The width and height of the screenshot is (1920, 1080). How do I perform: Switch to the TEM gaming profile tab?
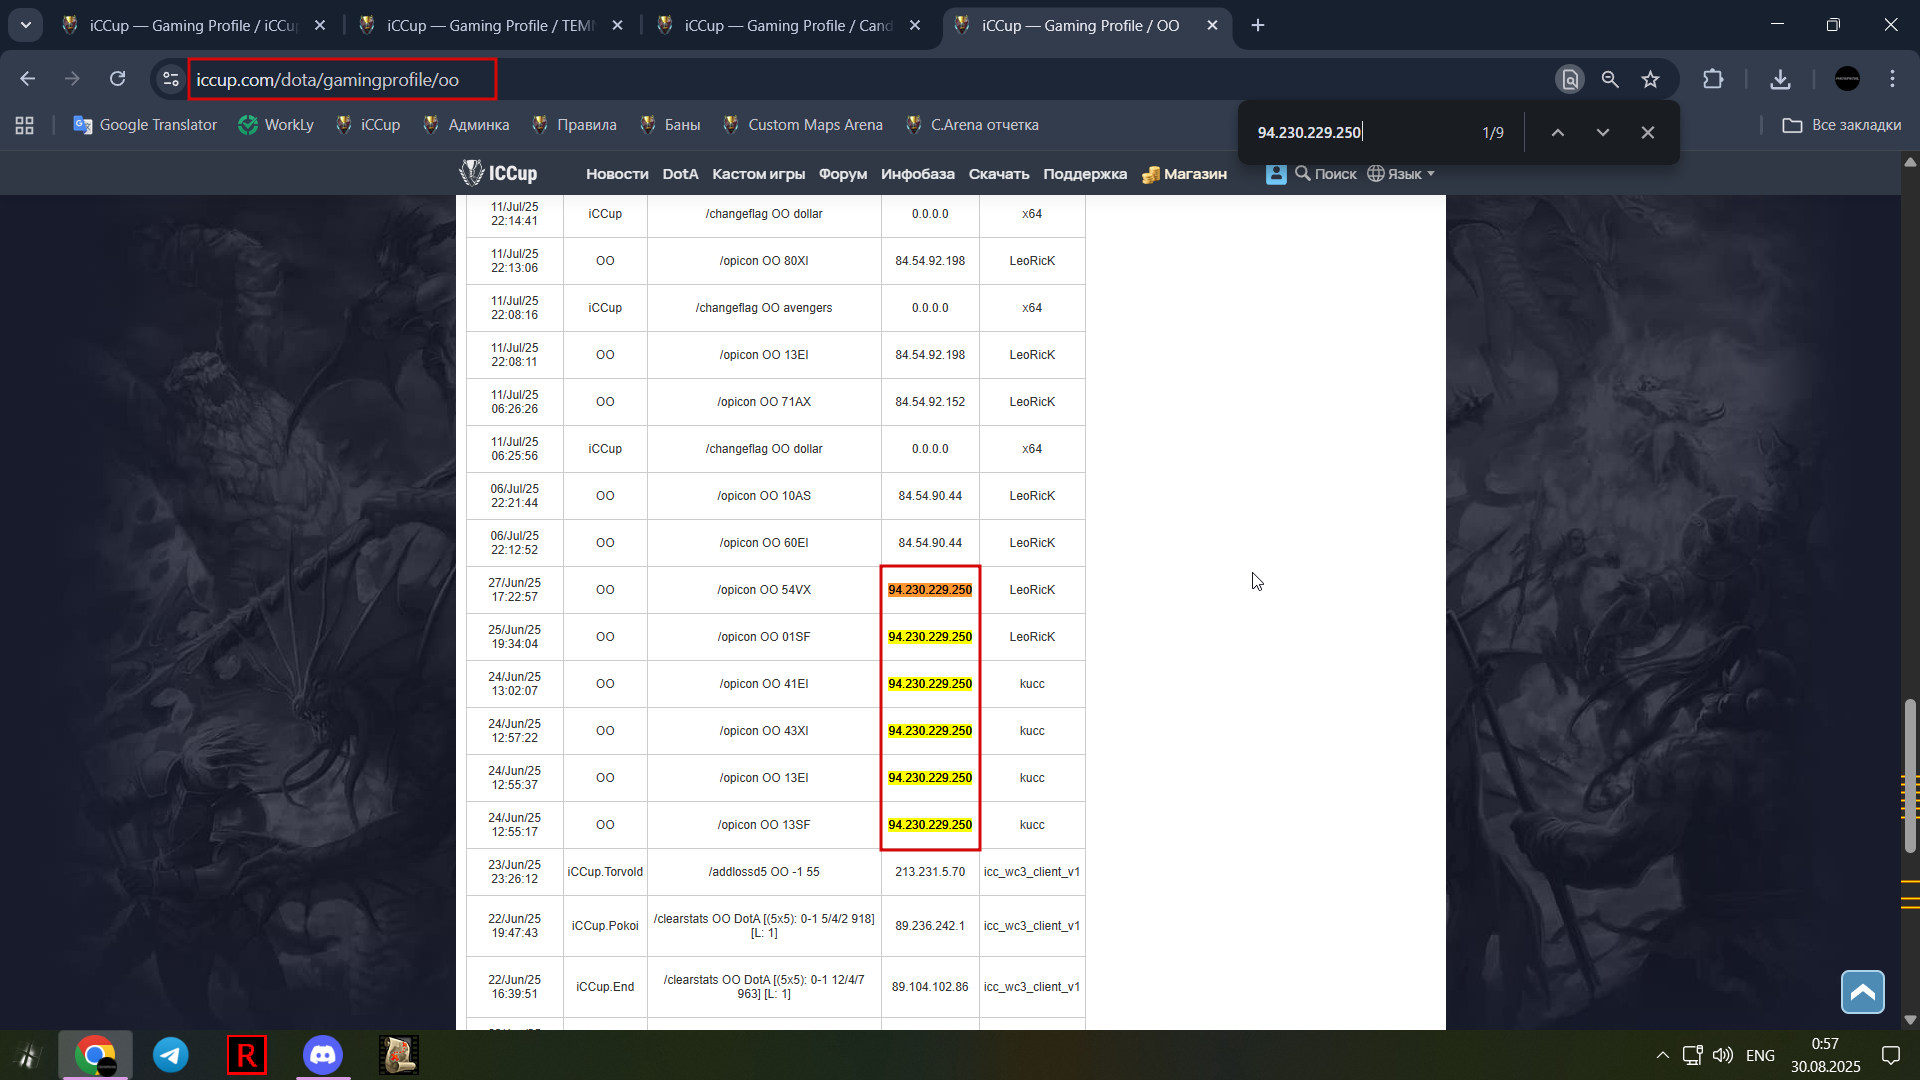[x=491, y=25]
